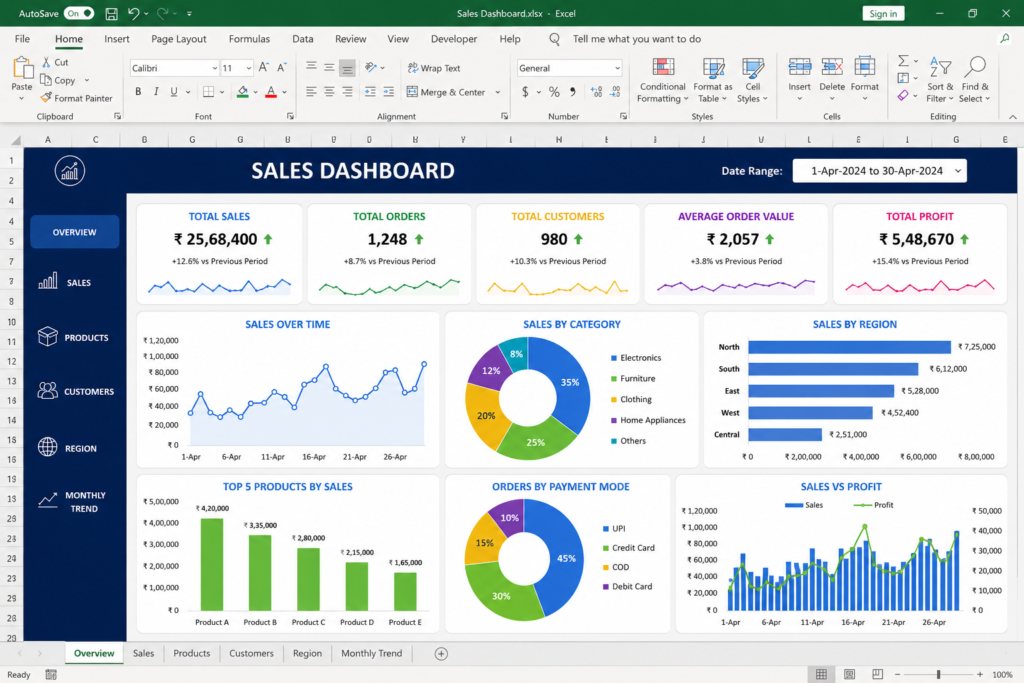Click Merge & Center button
This screenshot has height=683, width=1024.
[447, 92]
